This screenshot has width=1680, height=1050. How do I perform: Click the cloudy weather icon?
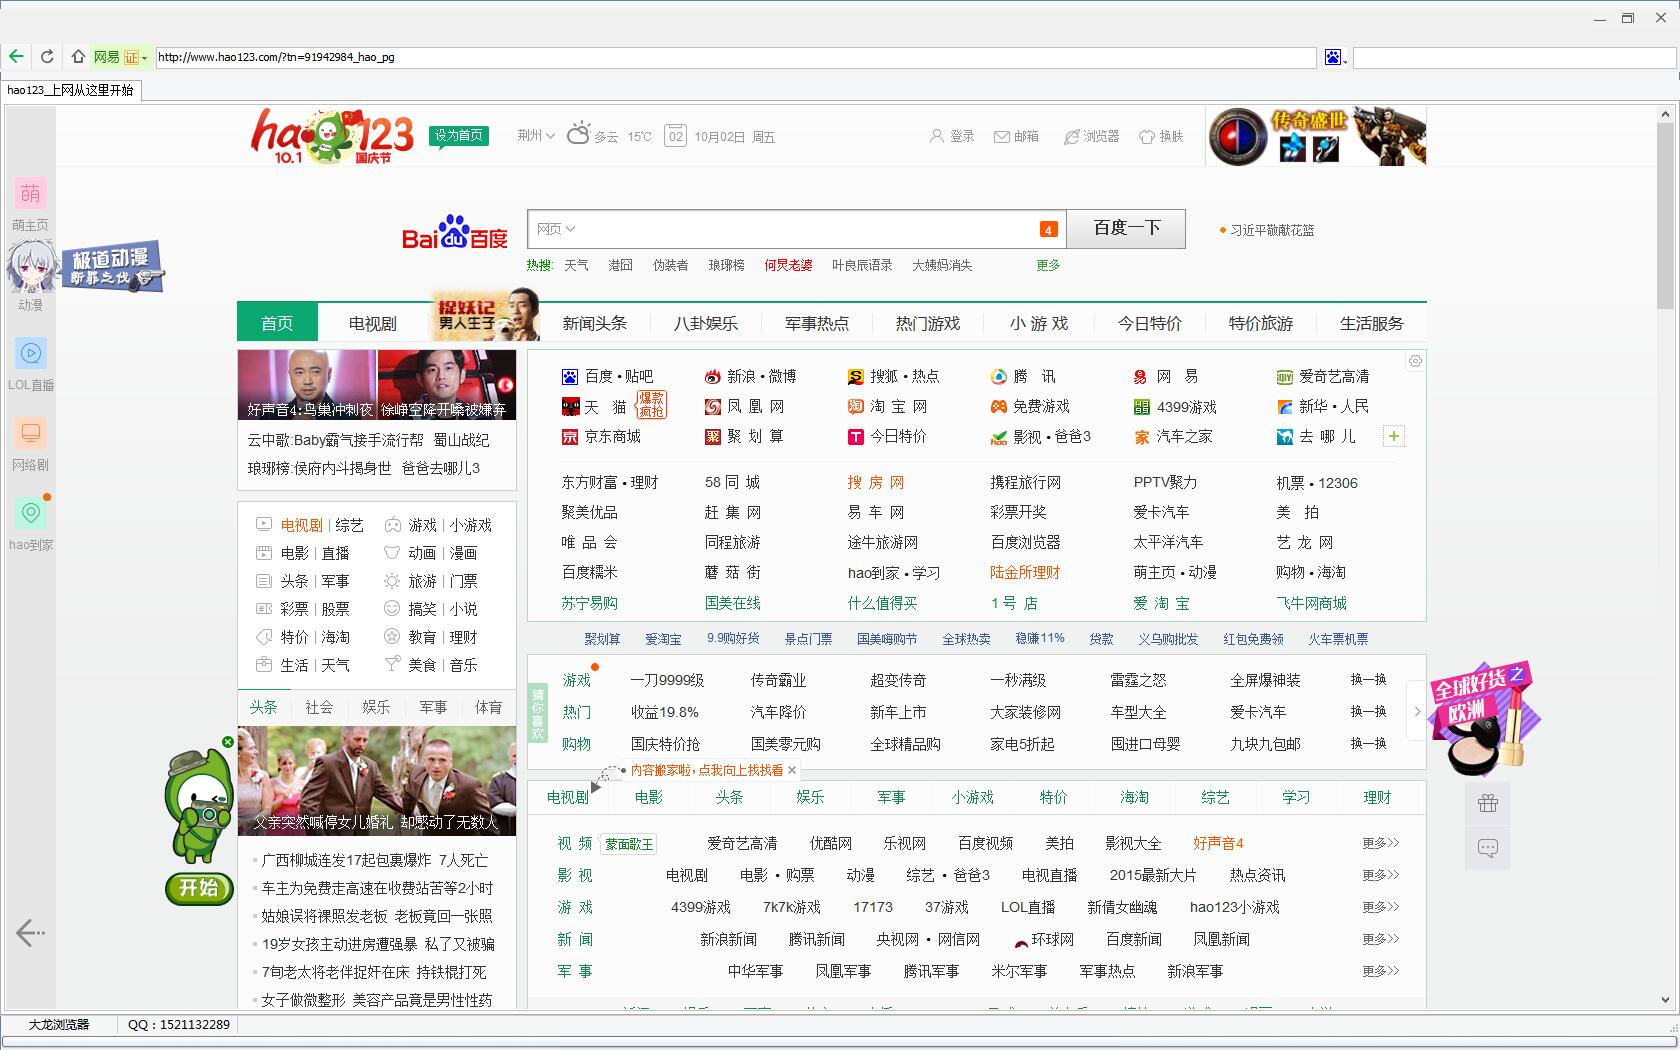click(x=578, y=134)
